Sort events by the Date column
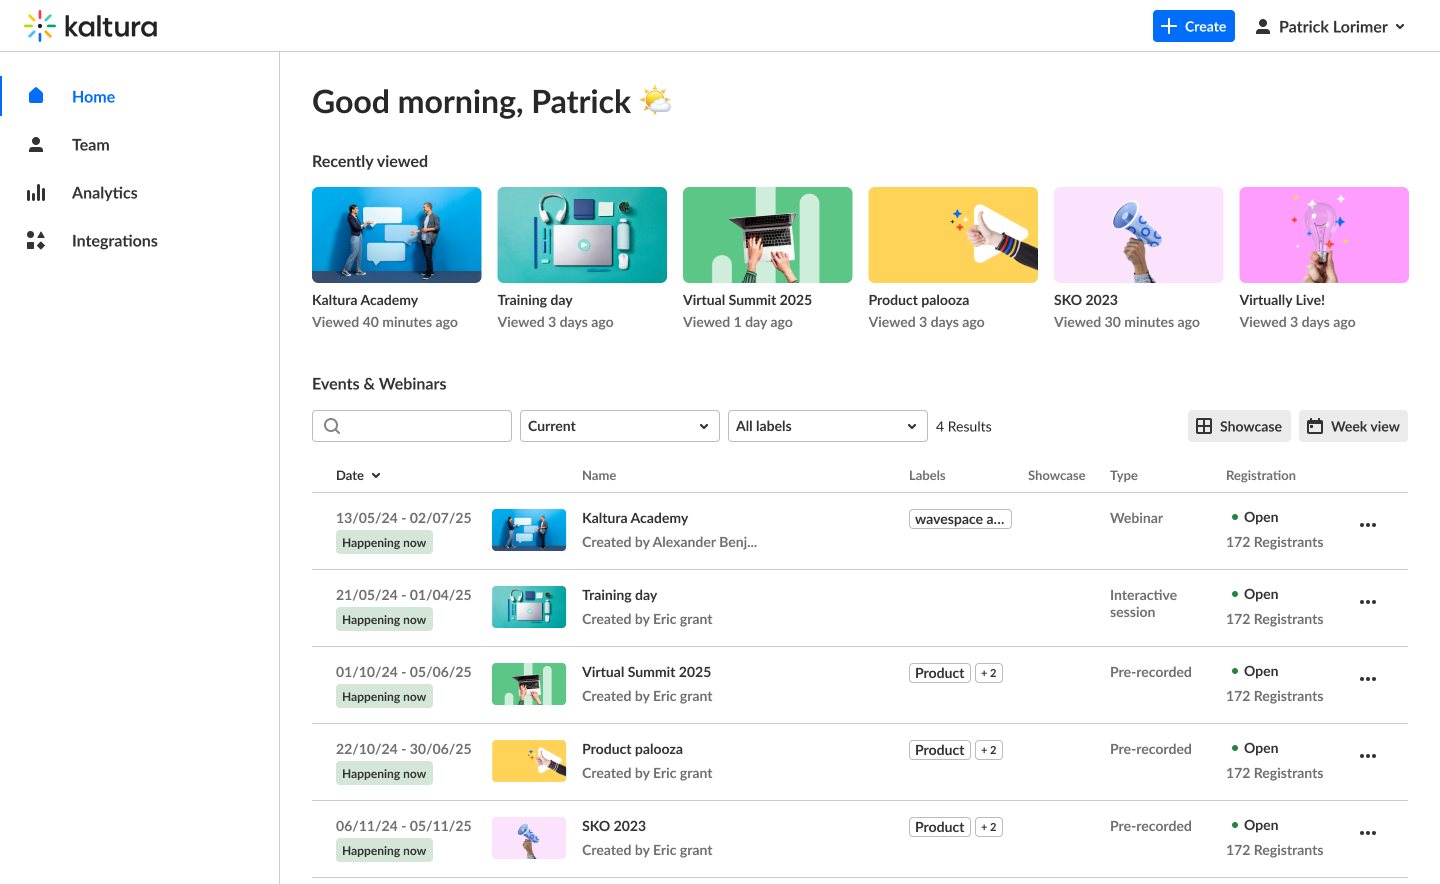 pyautogui.click(x=358, y=475)
